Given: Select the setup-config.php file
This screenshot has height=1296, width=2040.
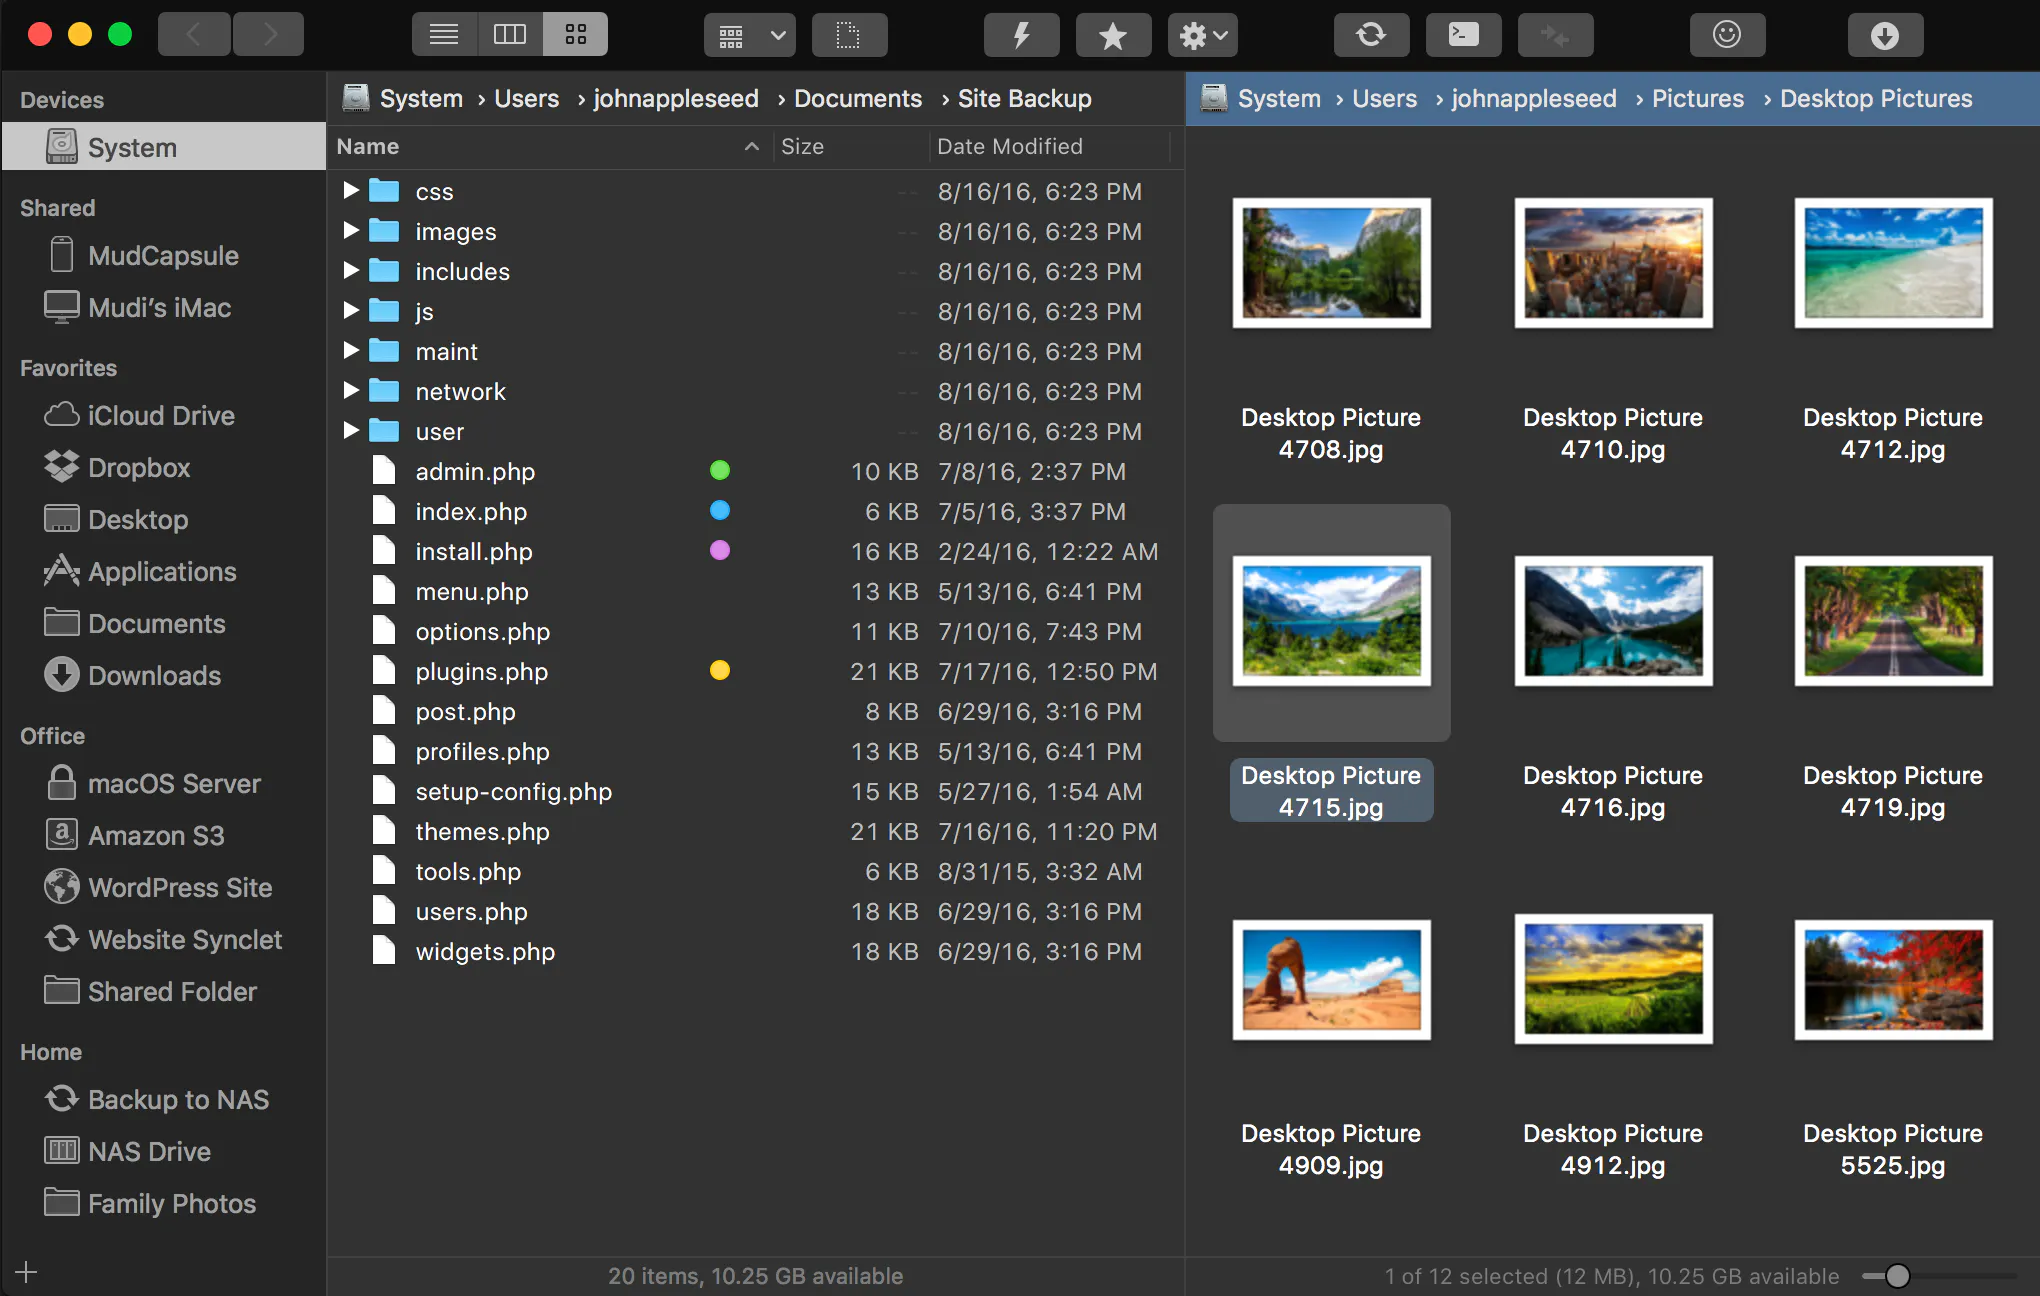Looking at the screenshot, I should click(x=756, y=791).
